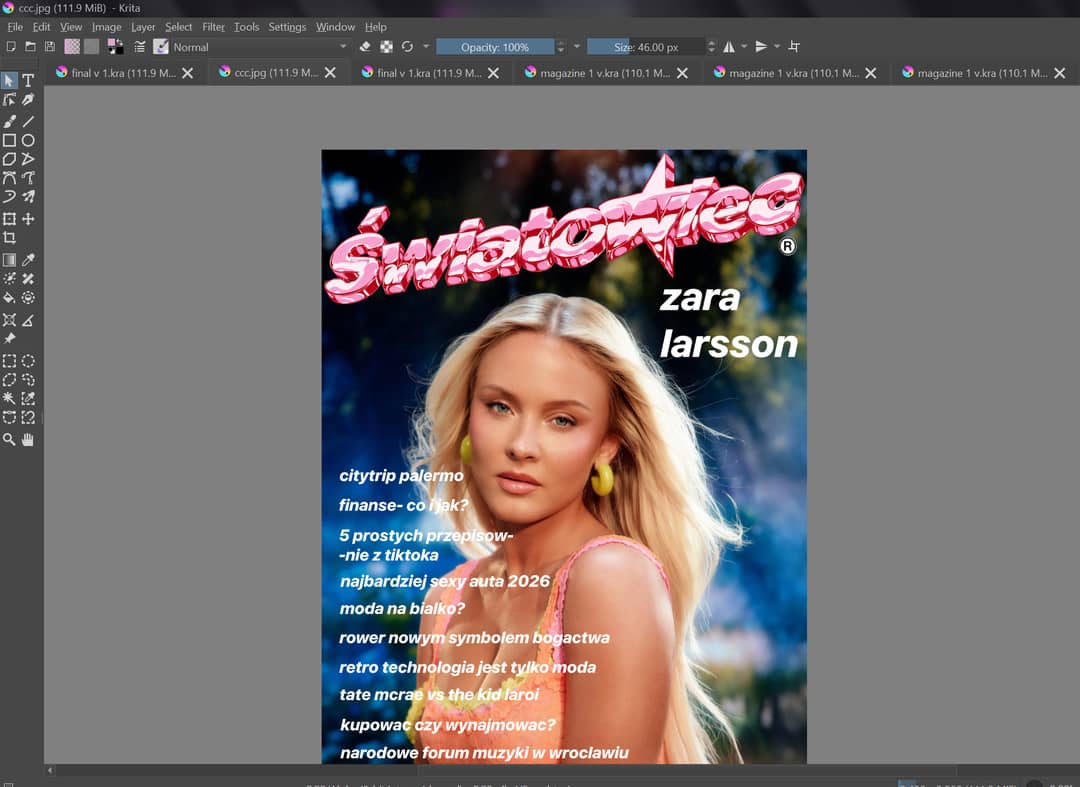Select the Rectangle shape tool

pos(9,140)
